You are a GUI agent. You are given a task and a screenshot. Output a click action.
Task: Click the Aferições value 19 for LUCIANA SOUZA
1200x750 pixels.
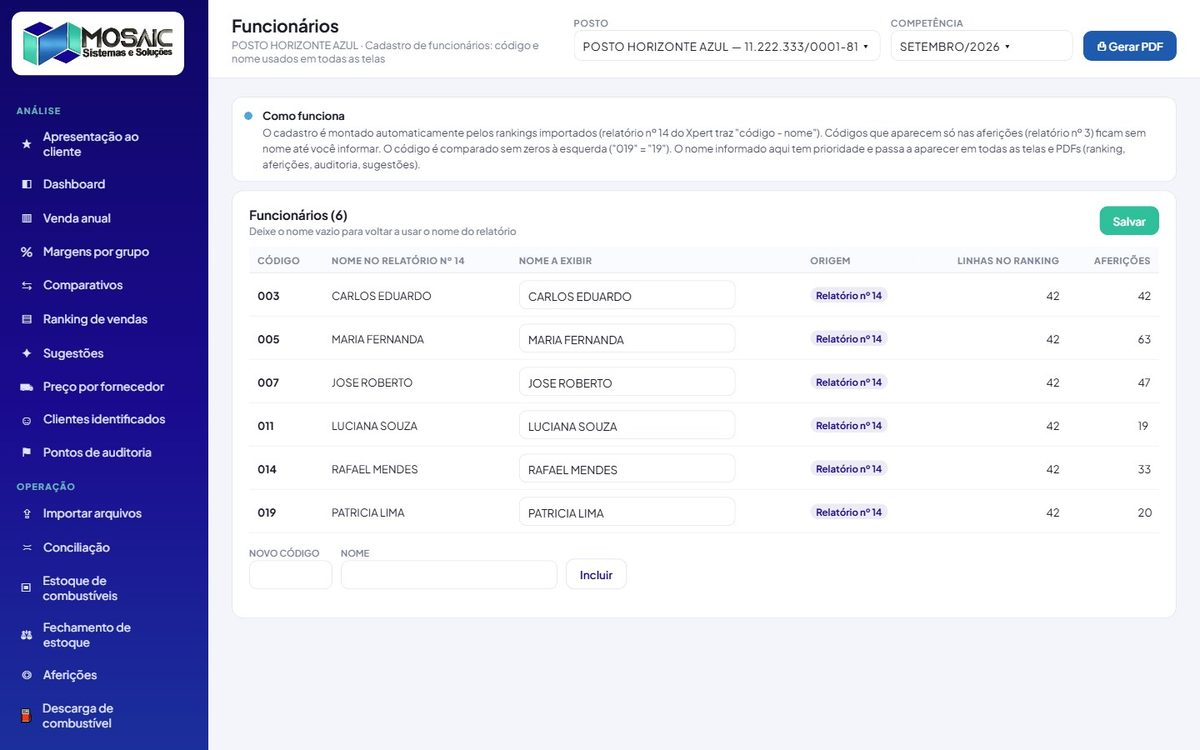pos(1144,426)
